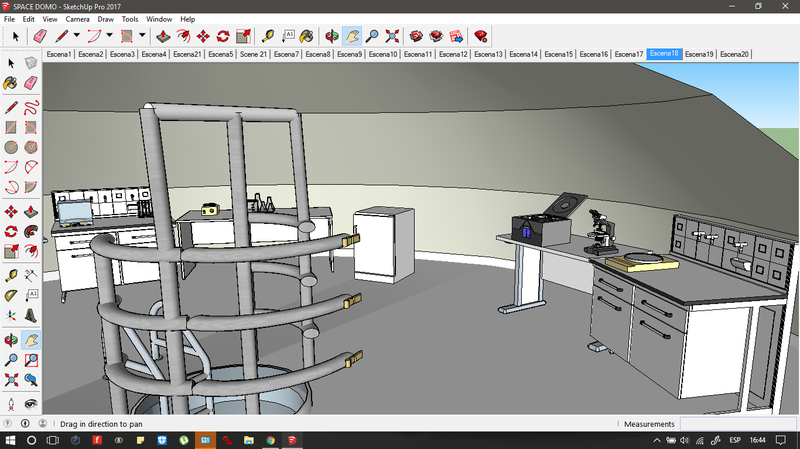Go to the Escena20 scene tab
This screenshot has height=449, width=800.
pos(734,54)
